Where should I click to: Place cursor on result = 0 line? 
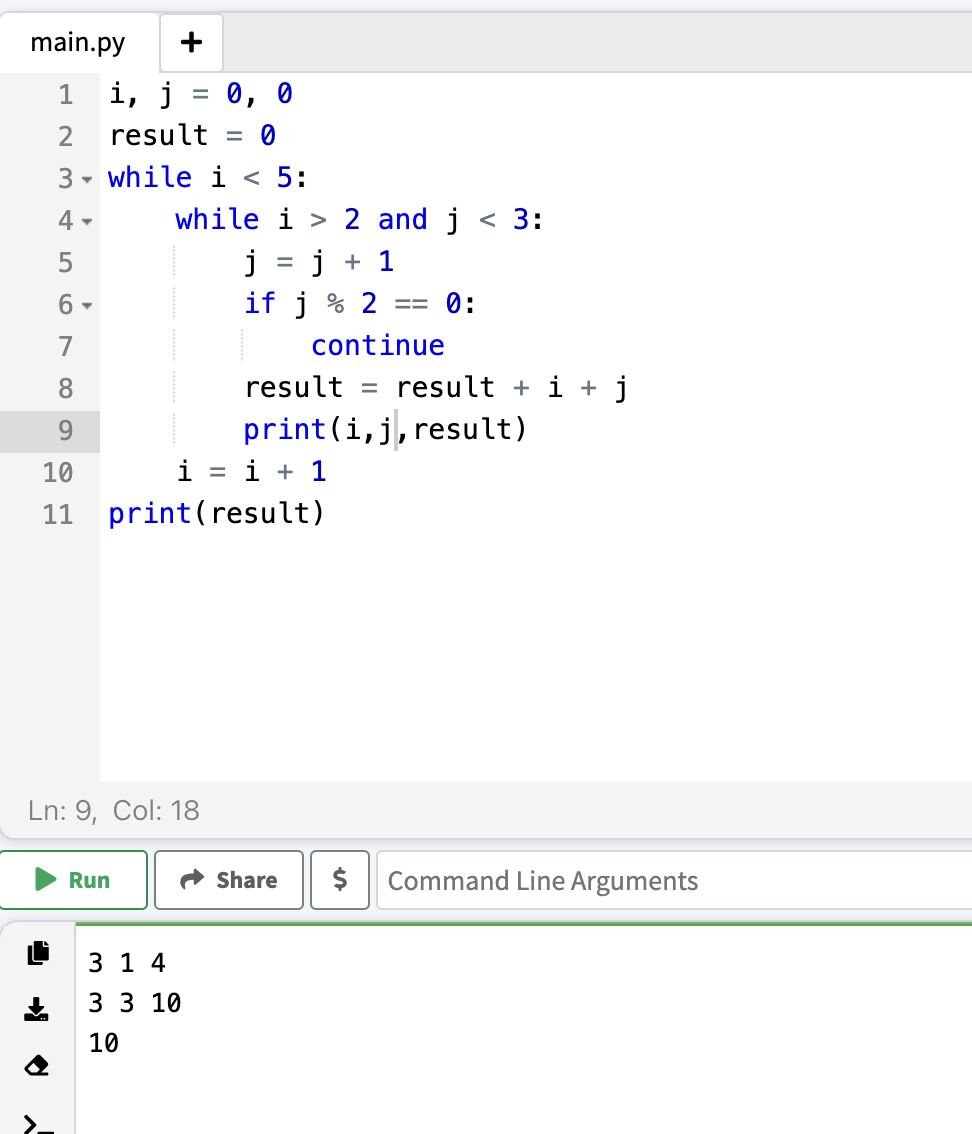(x=192, y=136)
